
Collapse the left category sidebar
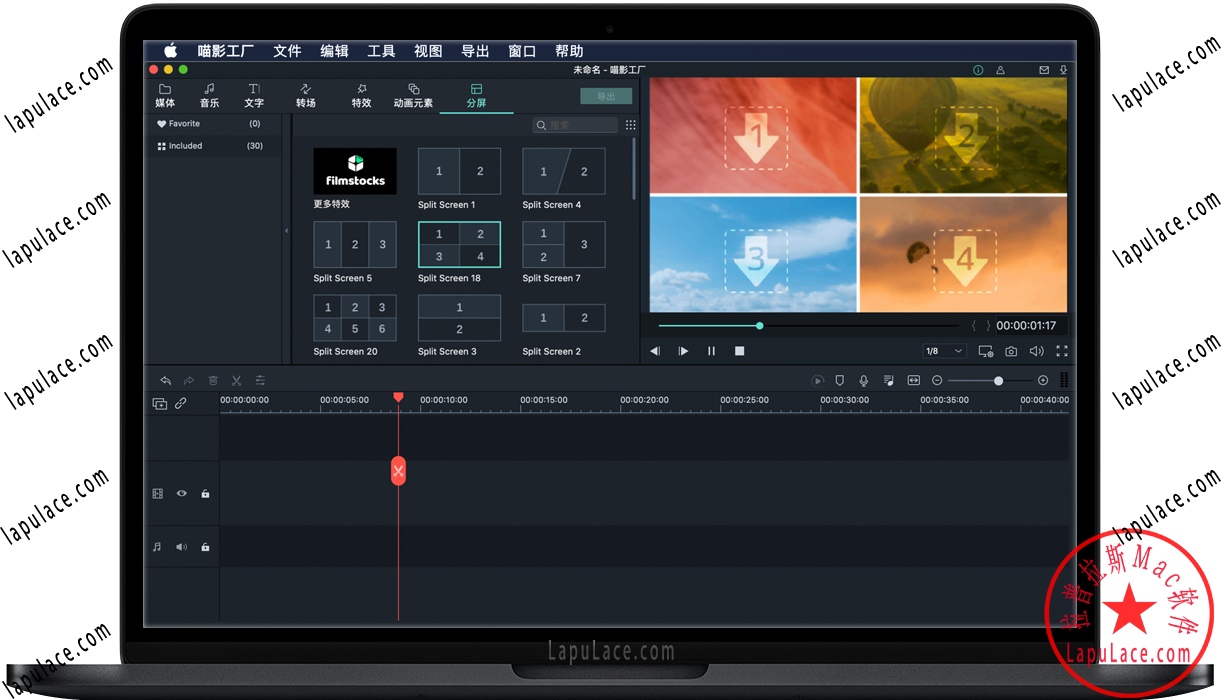click(286, 231)
